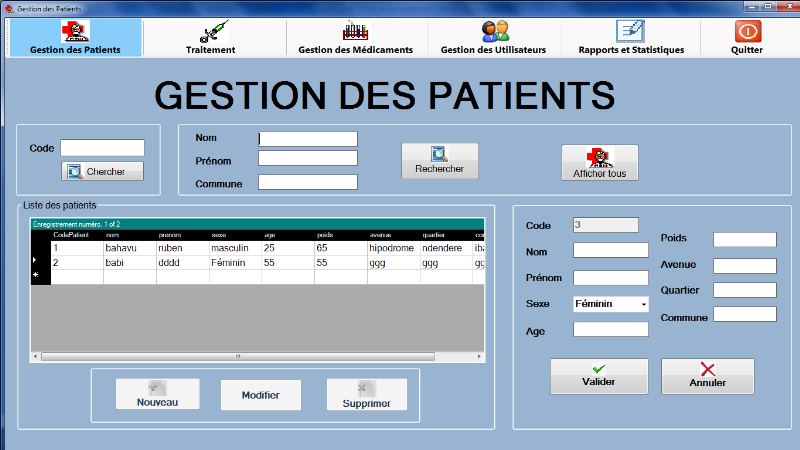Click the red Quitter power icon

(748, 32)
